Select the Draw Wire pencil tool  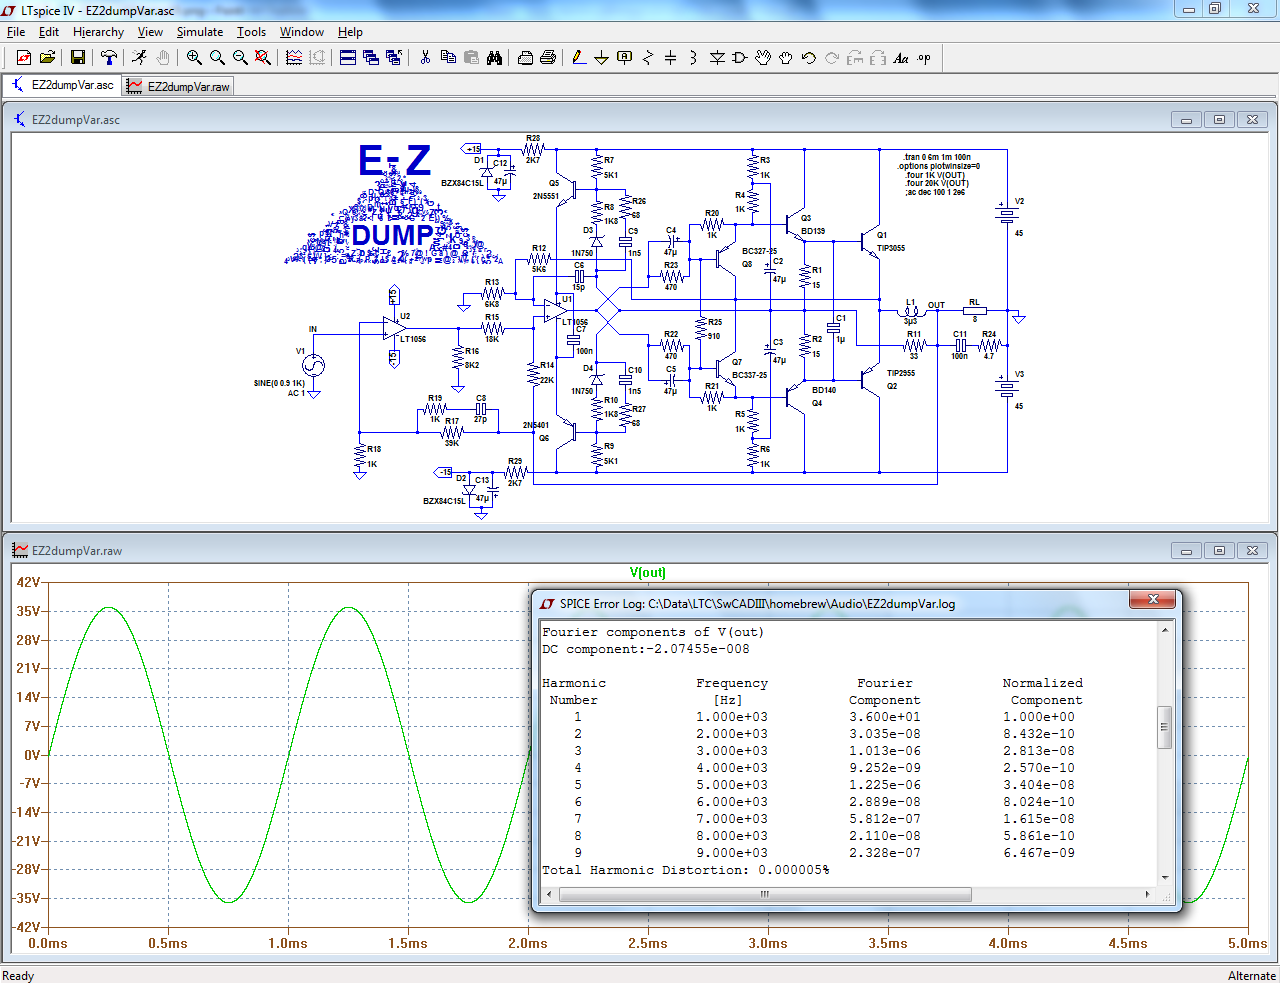[x=579, y=58]
